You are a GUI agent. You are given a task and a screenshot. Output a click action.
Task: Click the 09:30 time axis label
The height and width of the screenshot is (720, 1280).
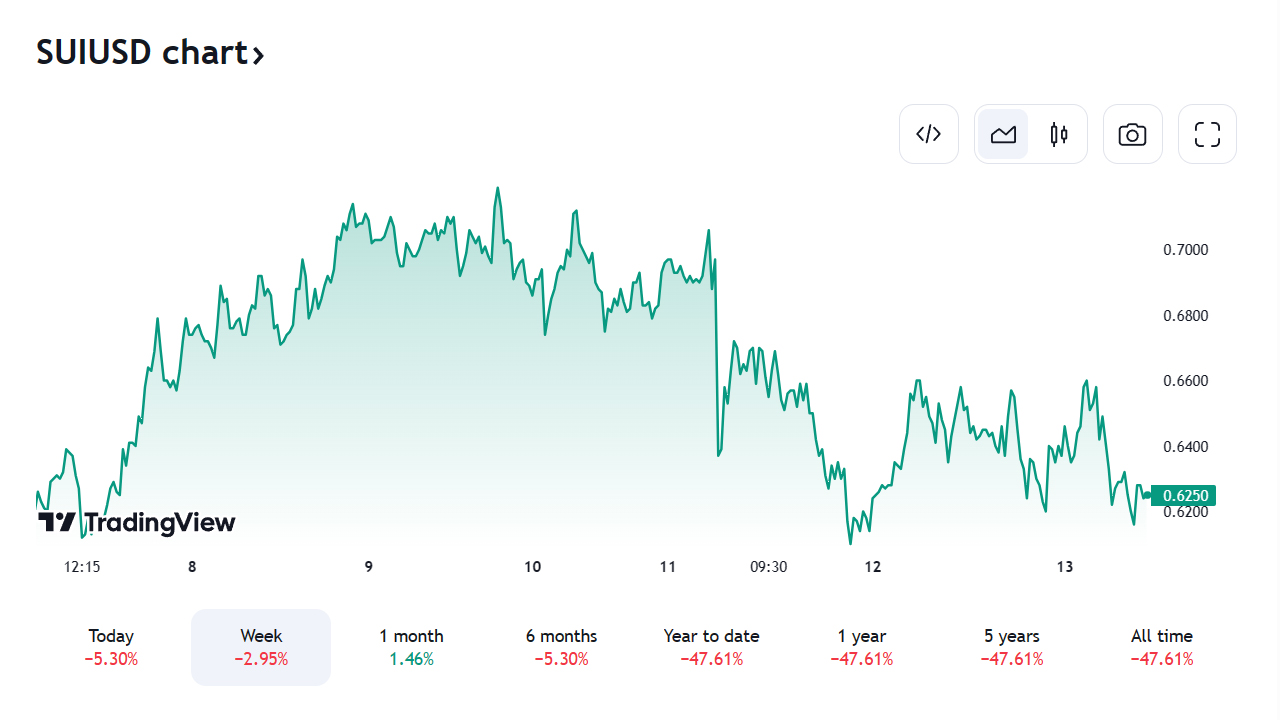(768, 567)
